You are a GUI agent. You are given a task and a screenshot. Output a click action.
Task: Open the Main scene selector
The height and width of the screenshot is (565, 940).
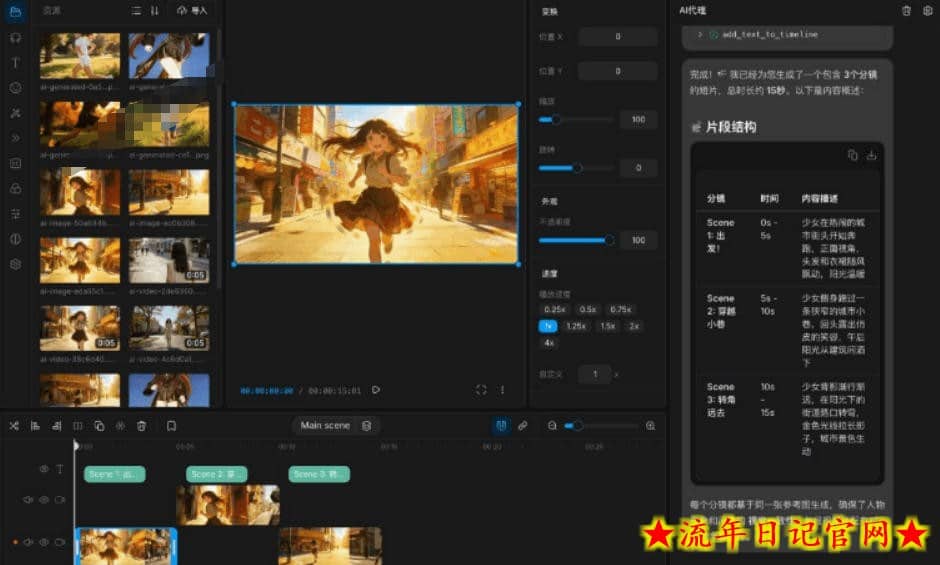point(336,426)
